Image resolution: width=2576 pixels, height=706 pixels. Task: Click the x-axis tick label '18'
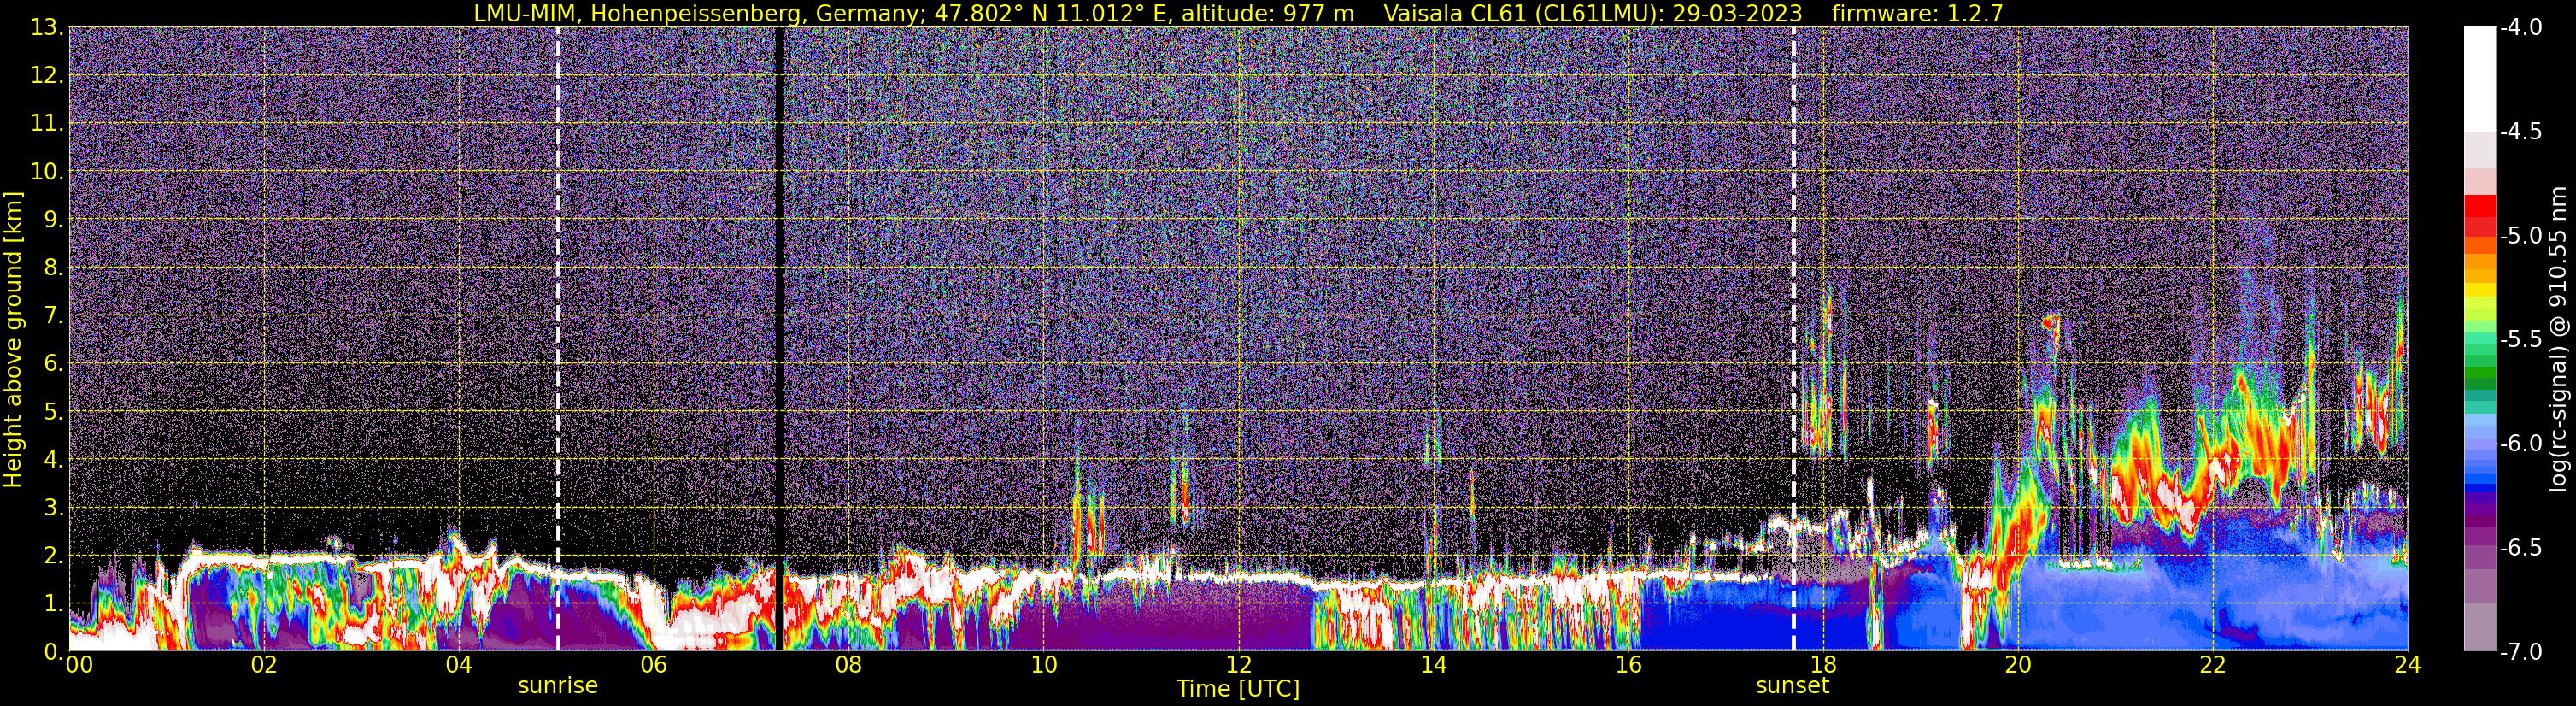[x=1823, y=665]
